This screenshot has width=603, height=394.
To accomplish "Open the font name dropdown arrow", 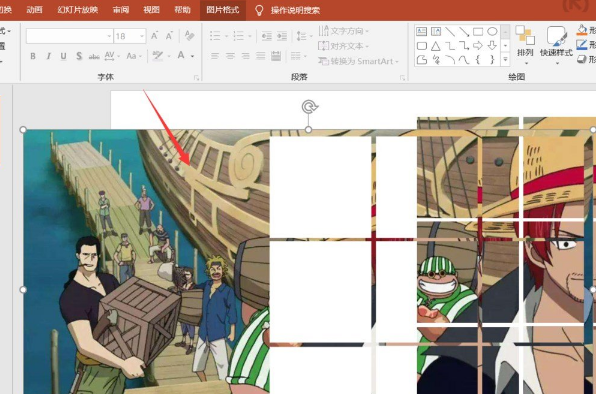I will 109,36.
